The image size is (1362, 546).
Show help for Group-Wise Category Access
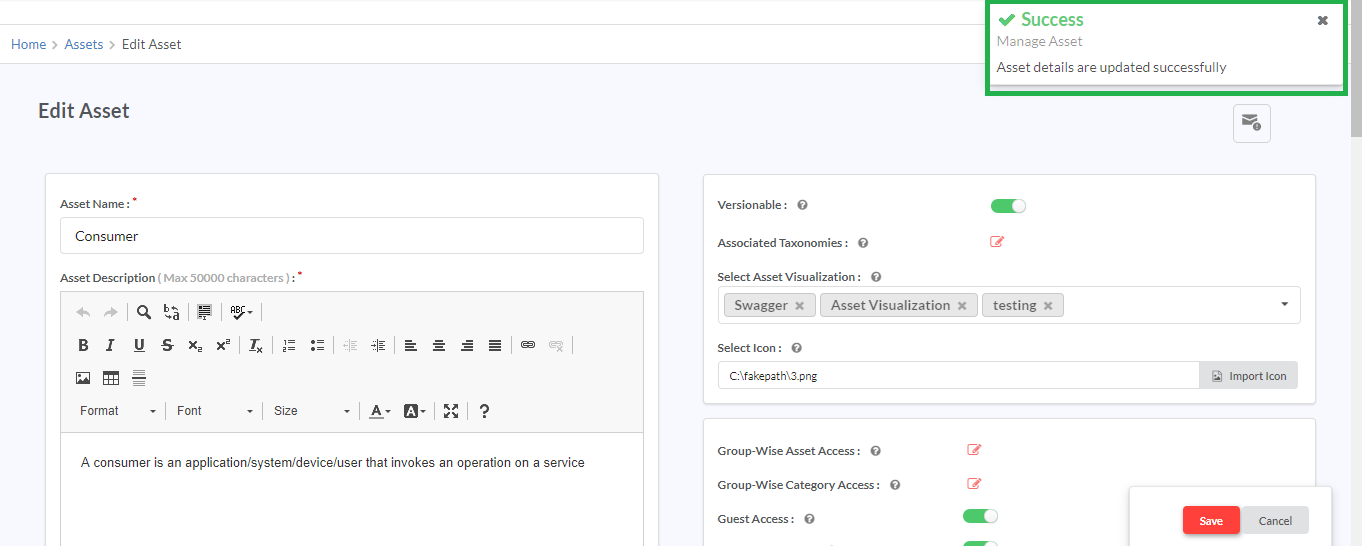click(x=895, y=485)
